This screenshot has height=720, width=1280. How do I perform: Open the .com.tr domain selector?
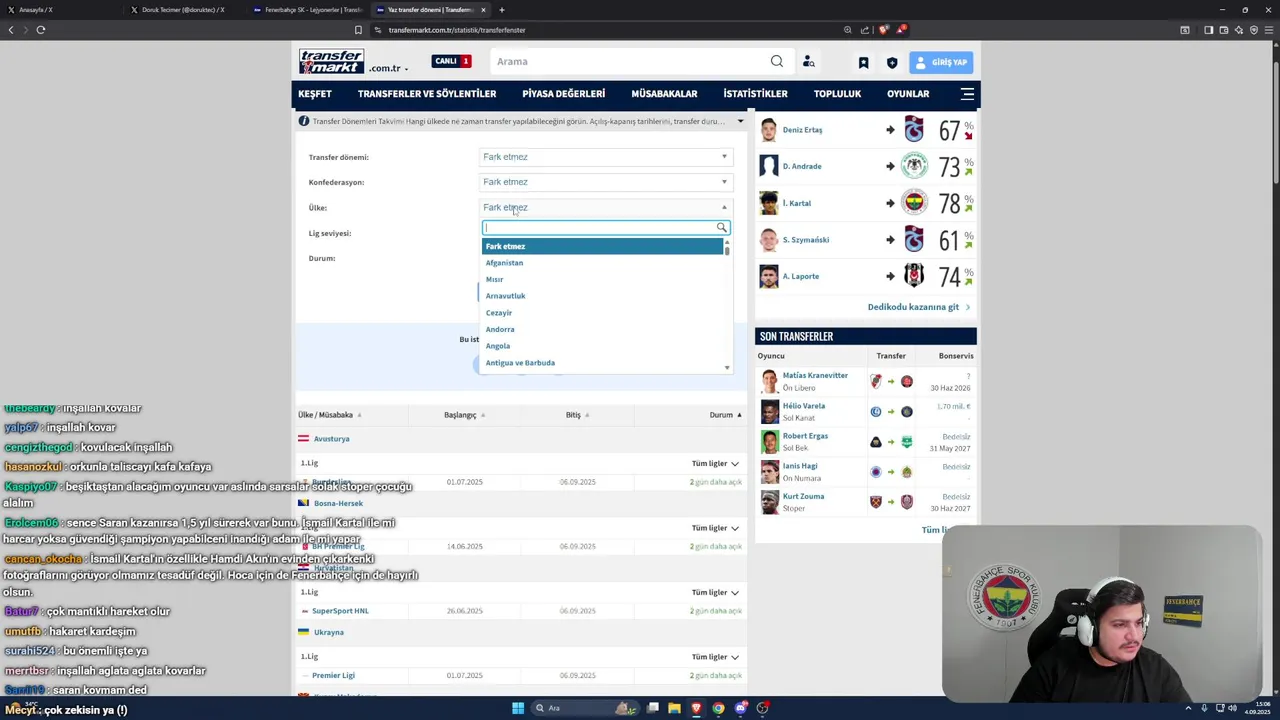(x=389, y=68)
